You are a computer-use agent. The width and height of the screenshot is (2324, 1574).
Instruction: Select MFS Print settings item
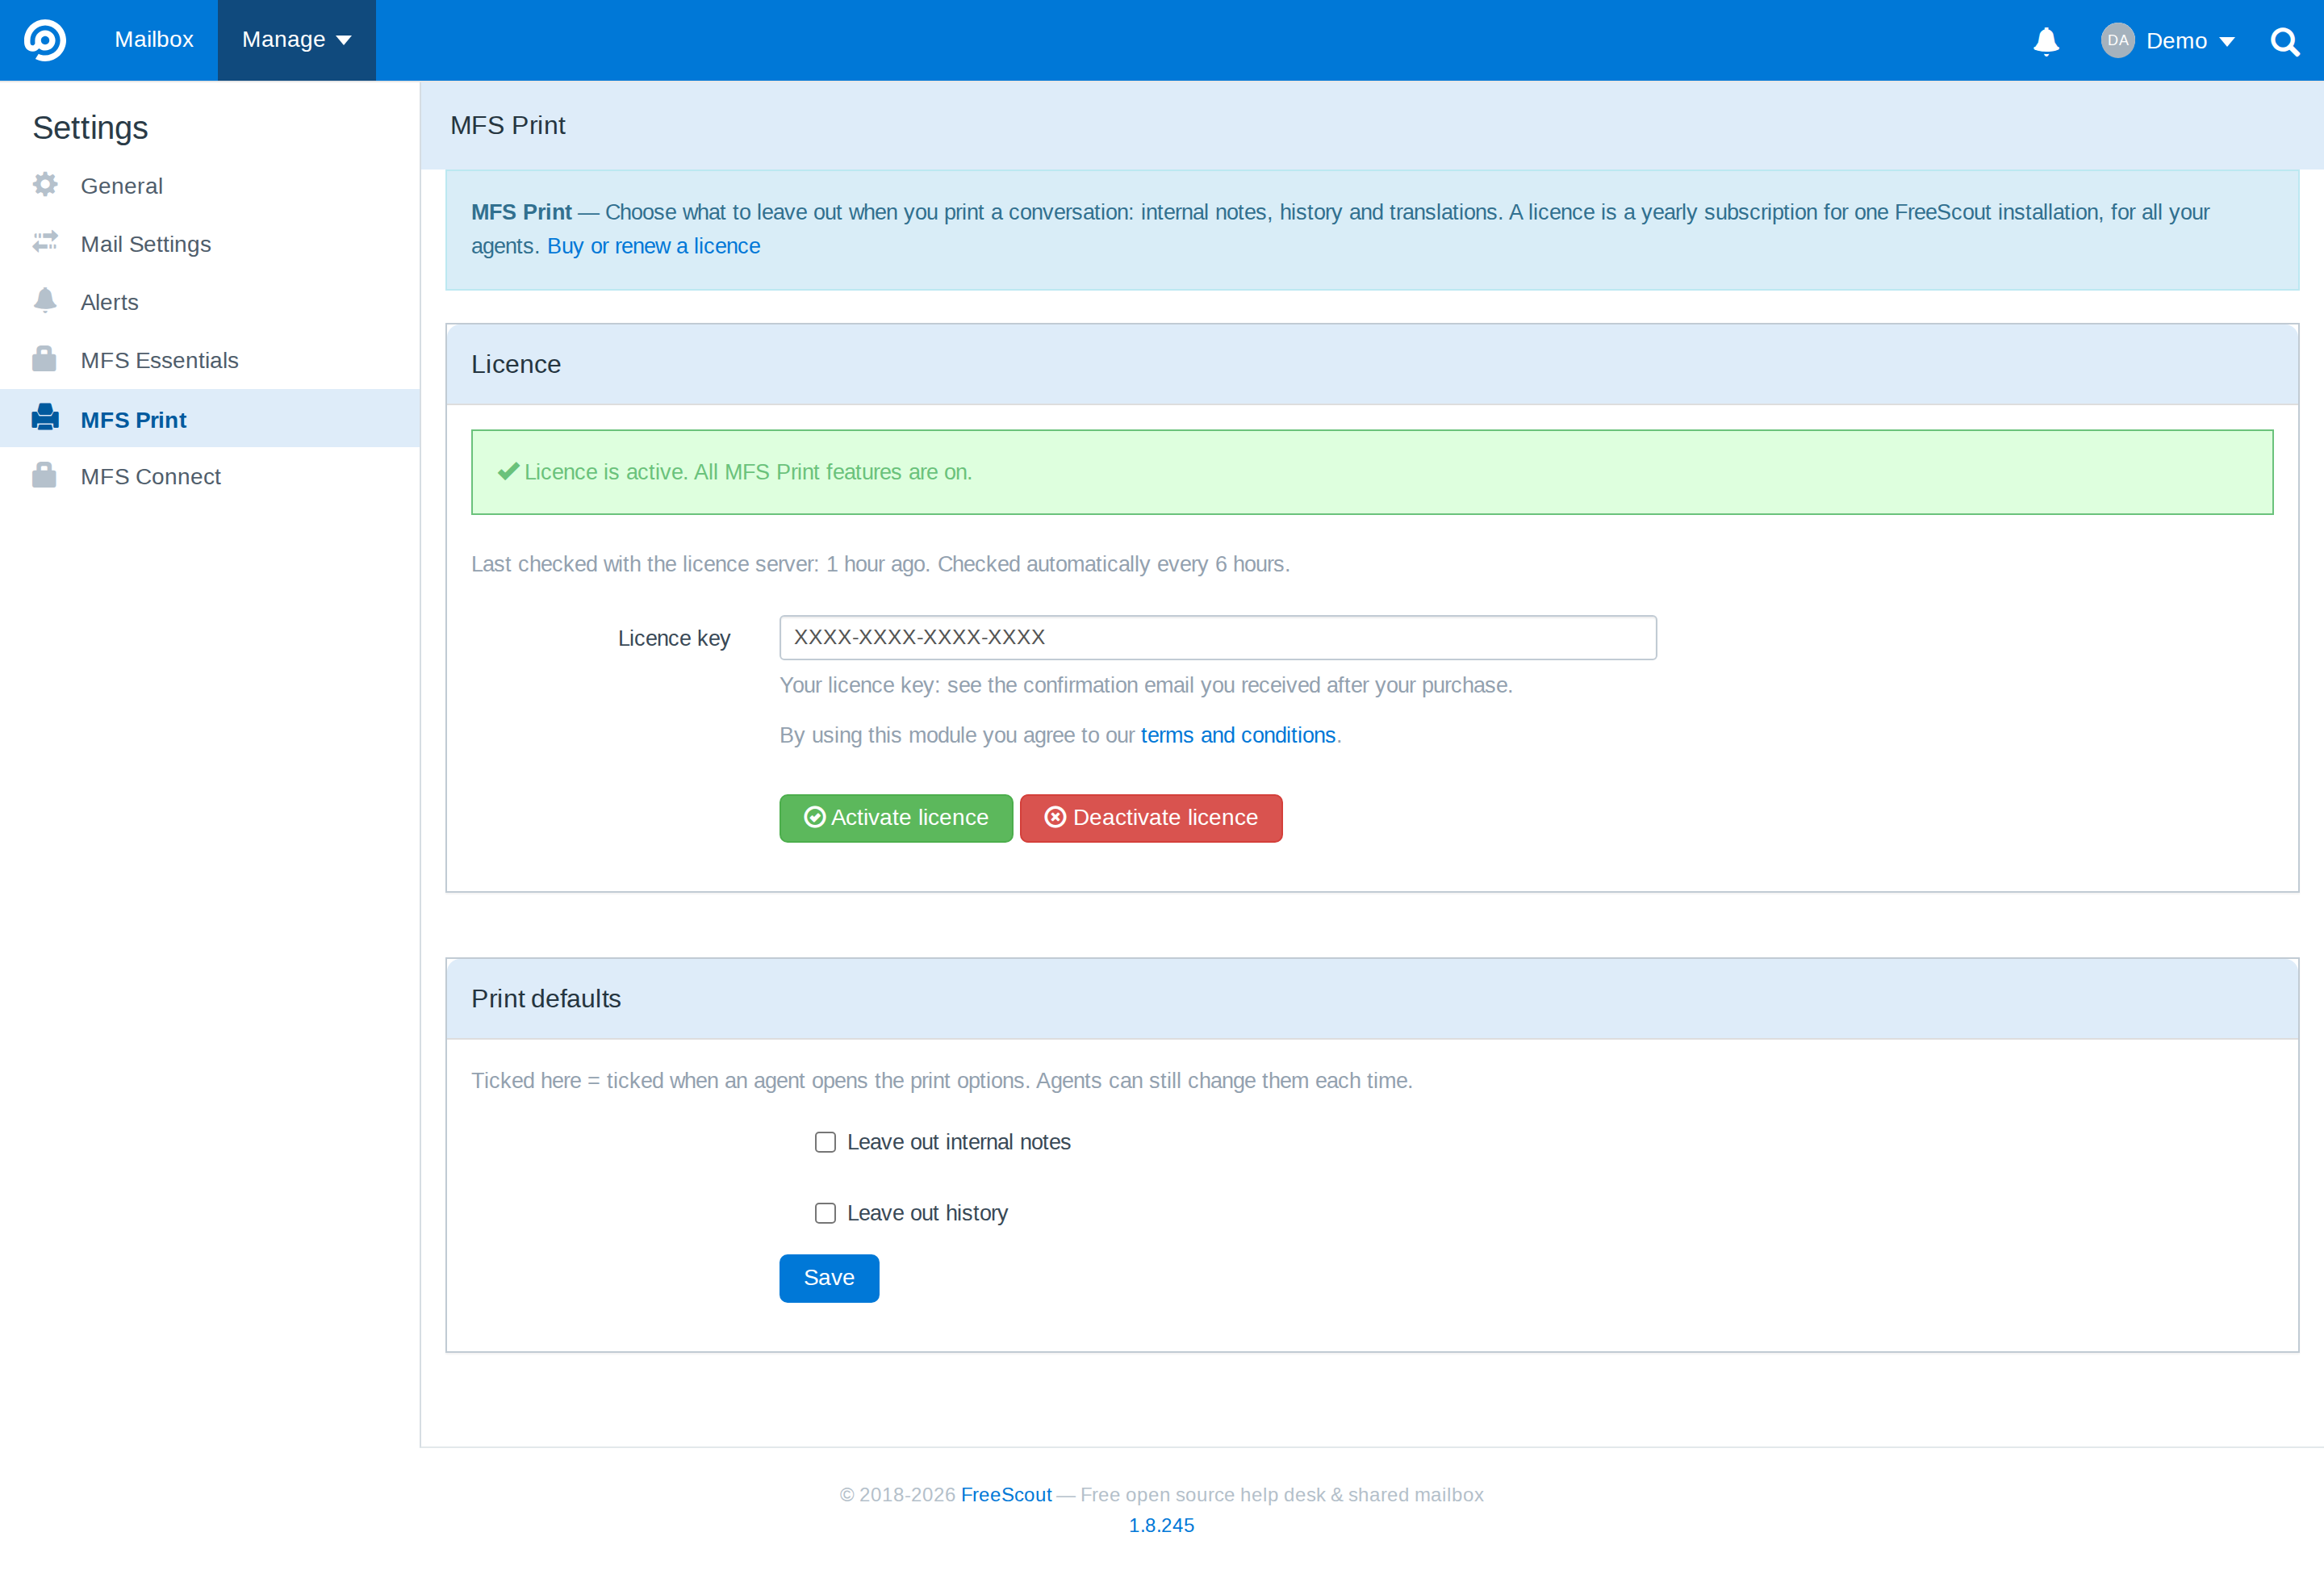click(210, 419)
